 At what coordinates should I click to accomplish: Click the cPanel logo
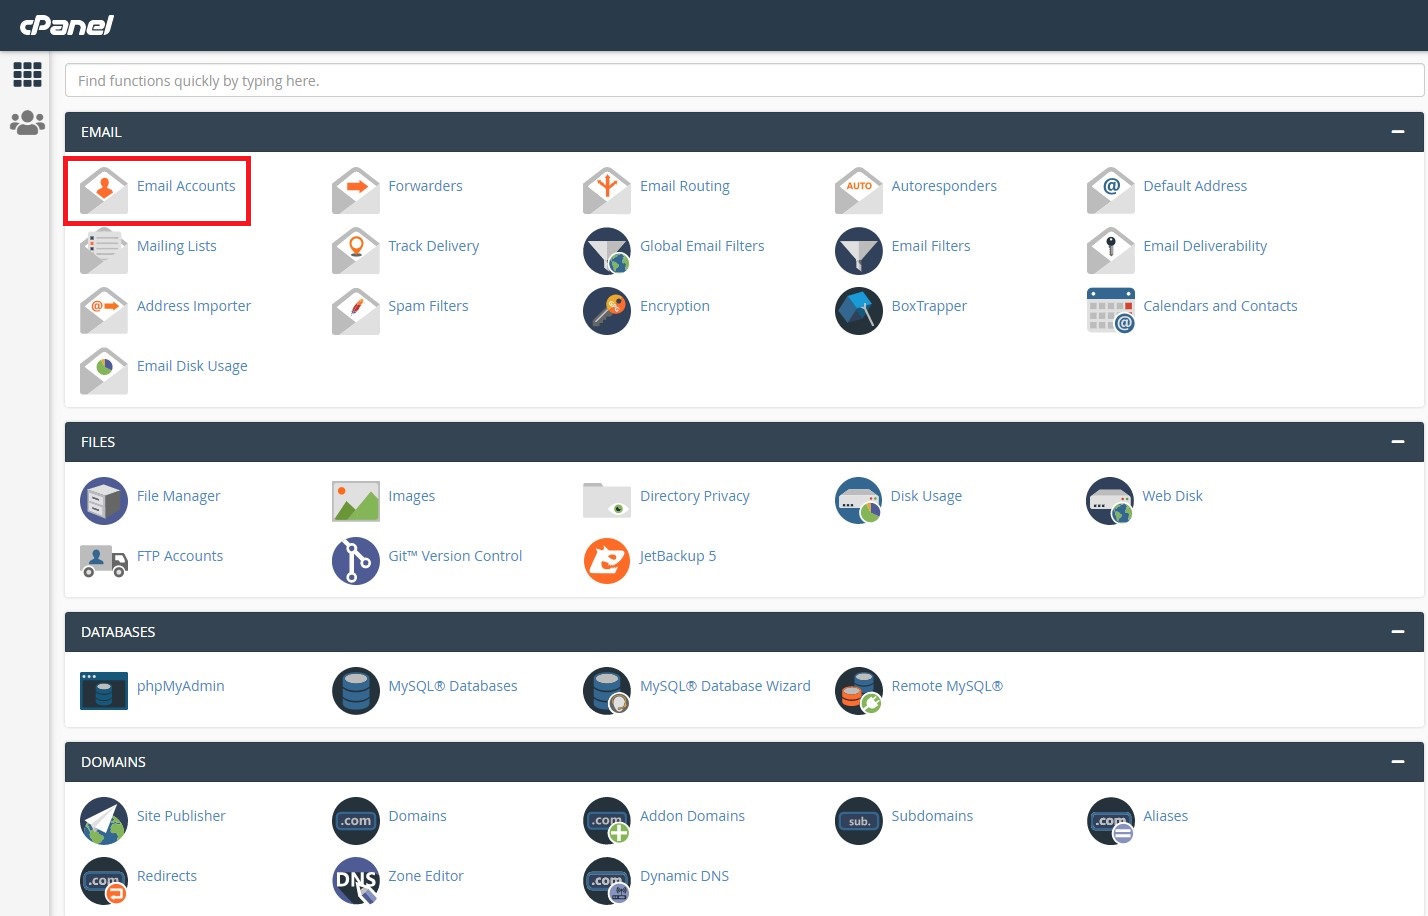pos(67,25)
